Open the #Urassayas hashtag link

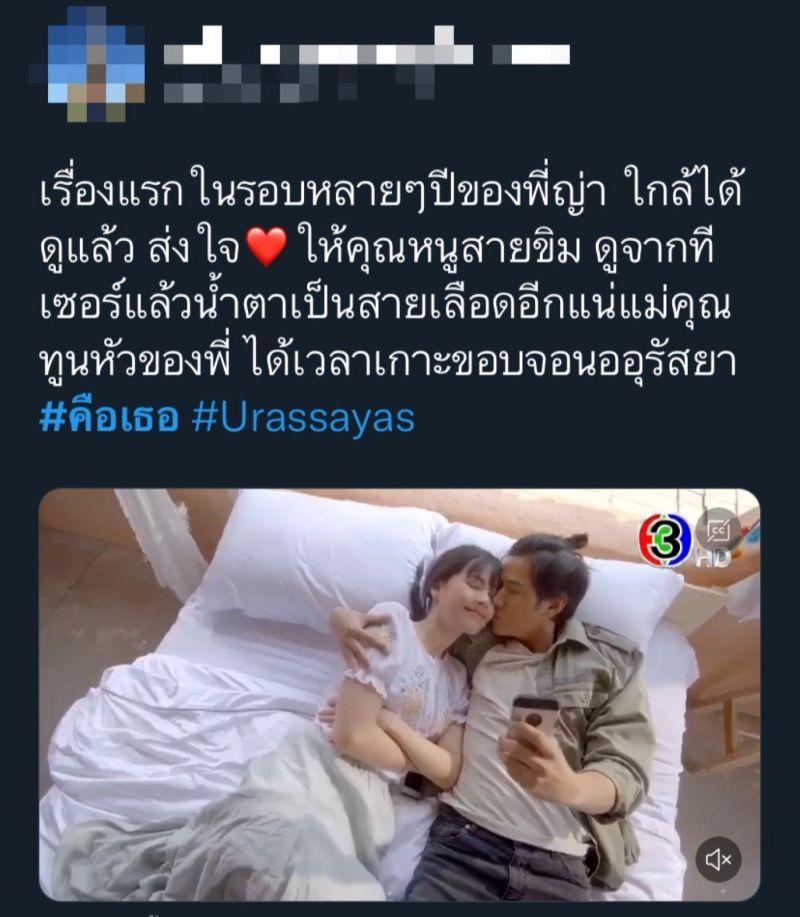pyautogui.click(x=303, y=418)
